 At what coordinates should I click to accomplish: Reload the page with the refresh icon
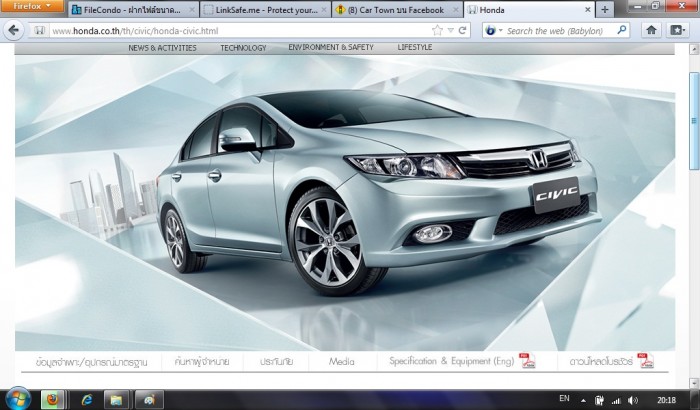[x=462, y=30]
